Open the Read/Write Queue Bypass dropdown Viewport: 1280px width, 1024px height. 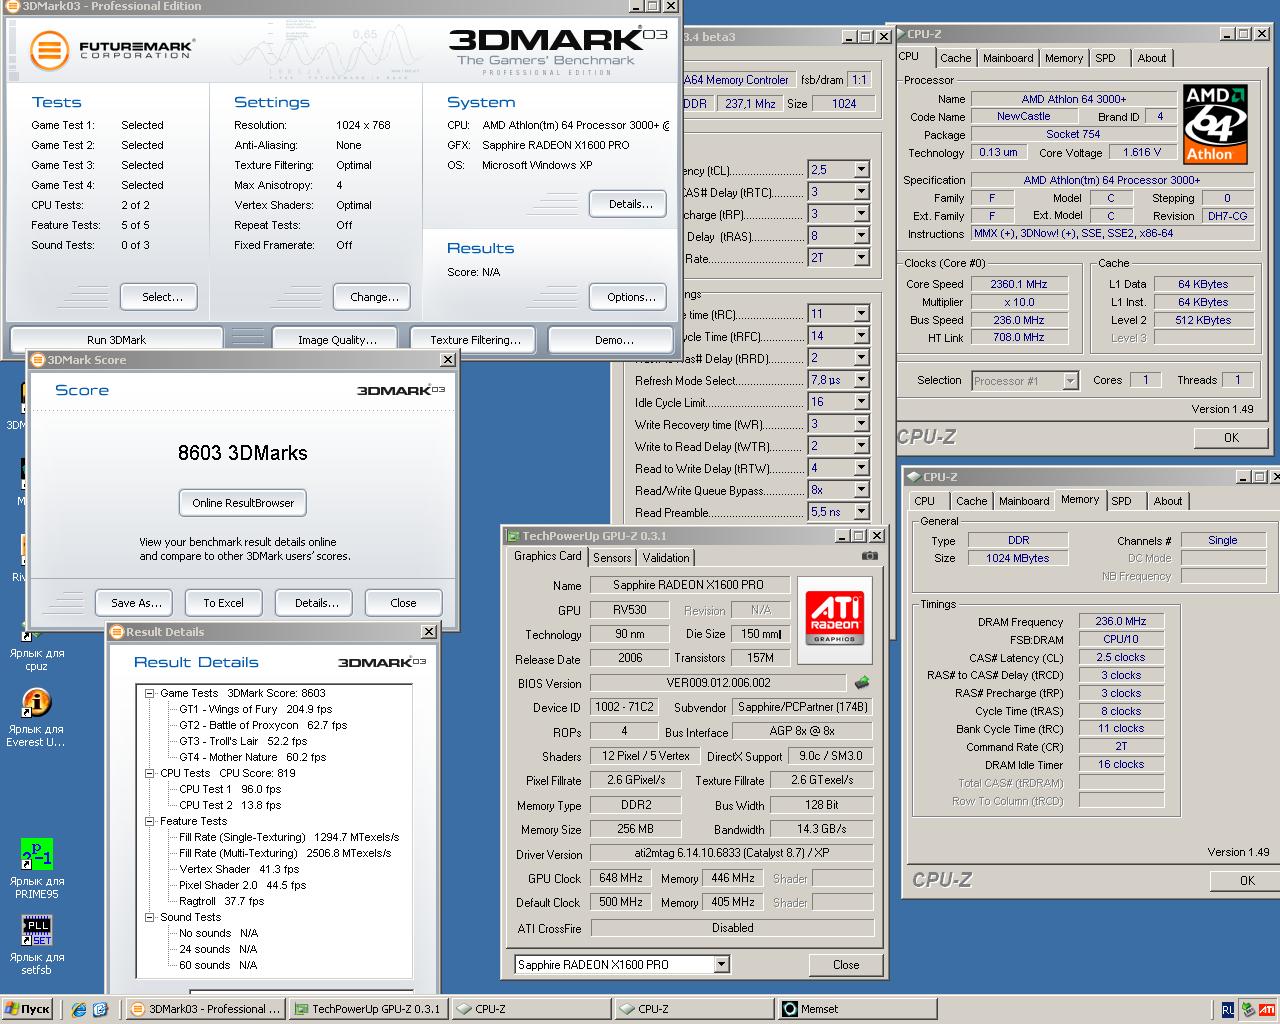[860, 490]
